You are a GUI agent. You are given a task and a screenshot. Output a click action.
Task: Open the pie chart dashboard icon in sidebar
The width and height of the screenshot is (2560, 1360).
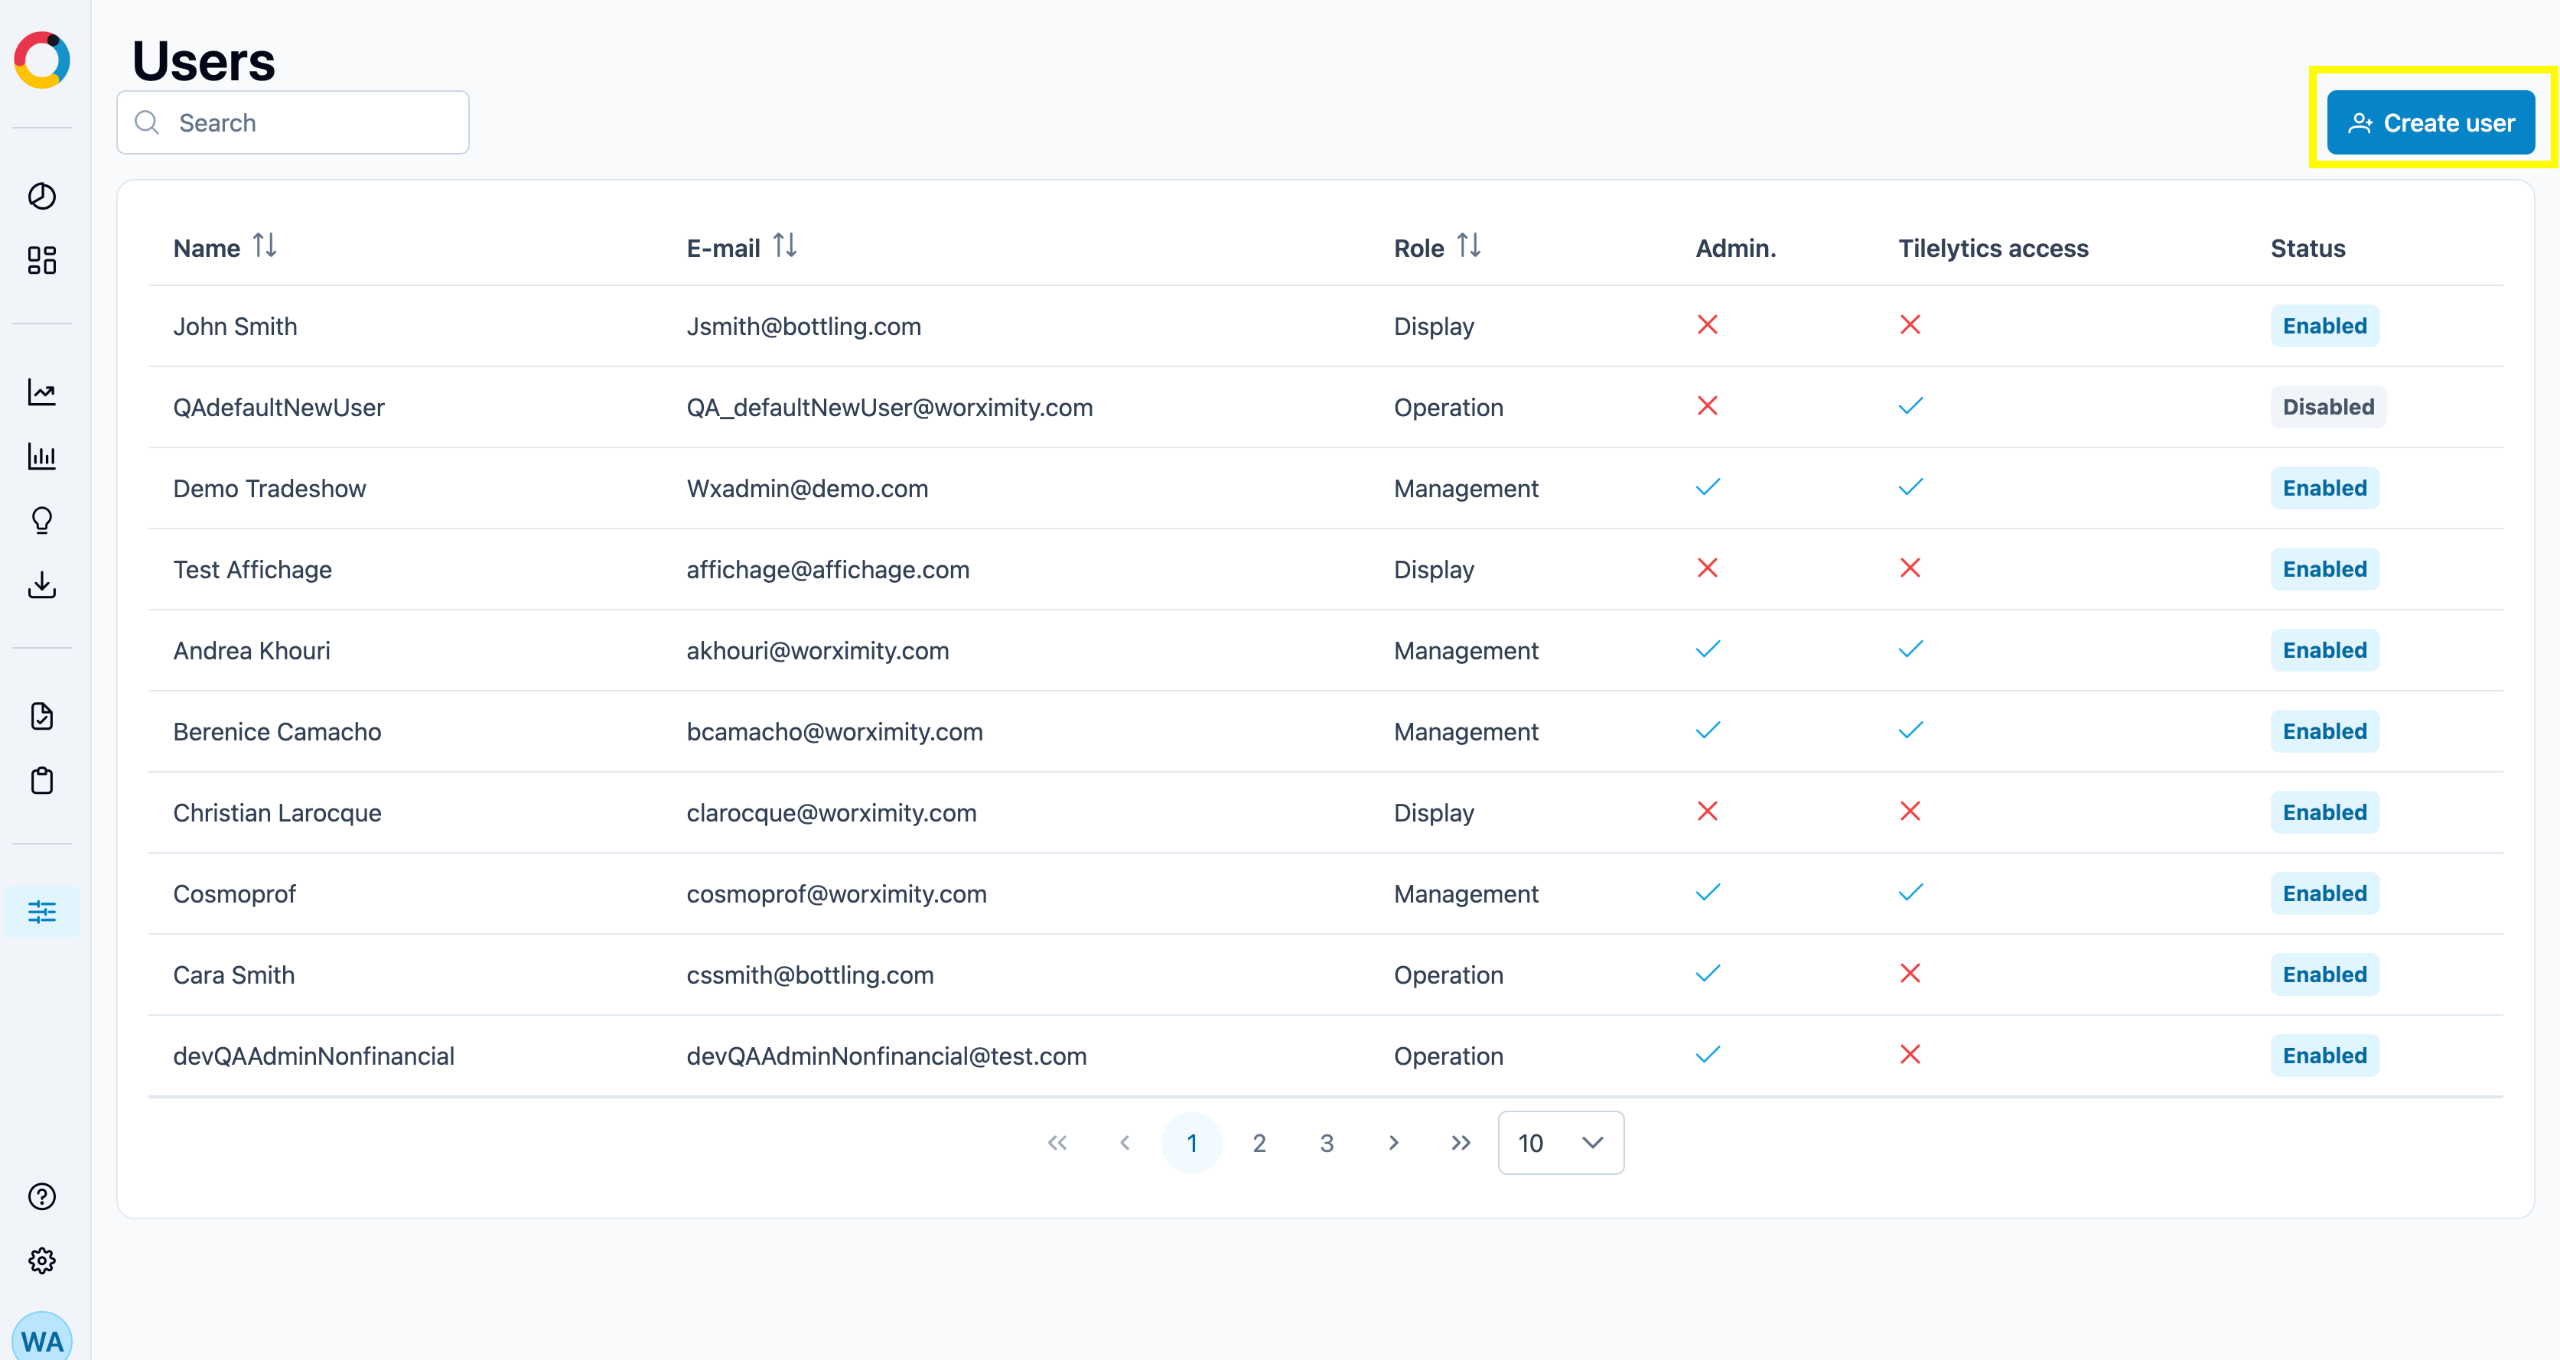(x=41, y=196)
